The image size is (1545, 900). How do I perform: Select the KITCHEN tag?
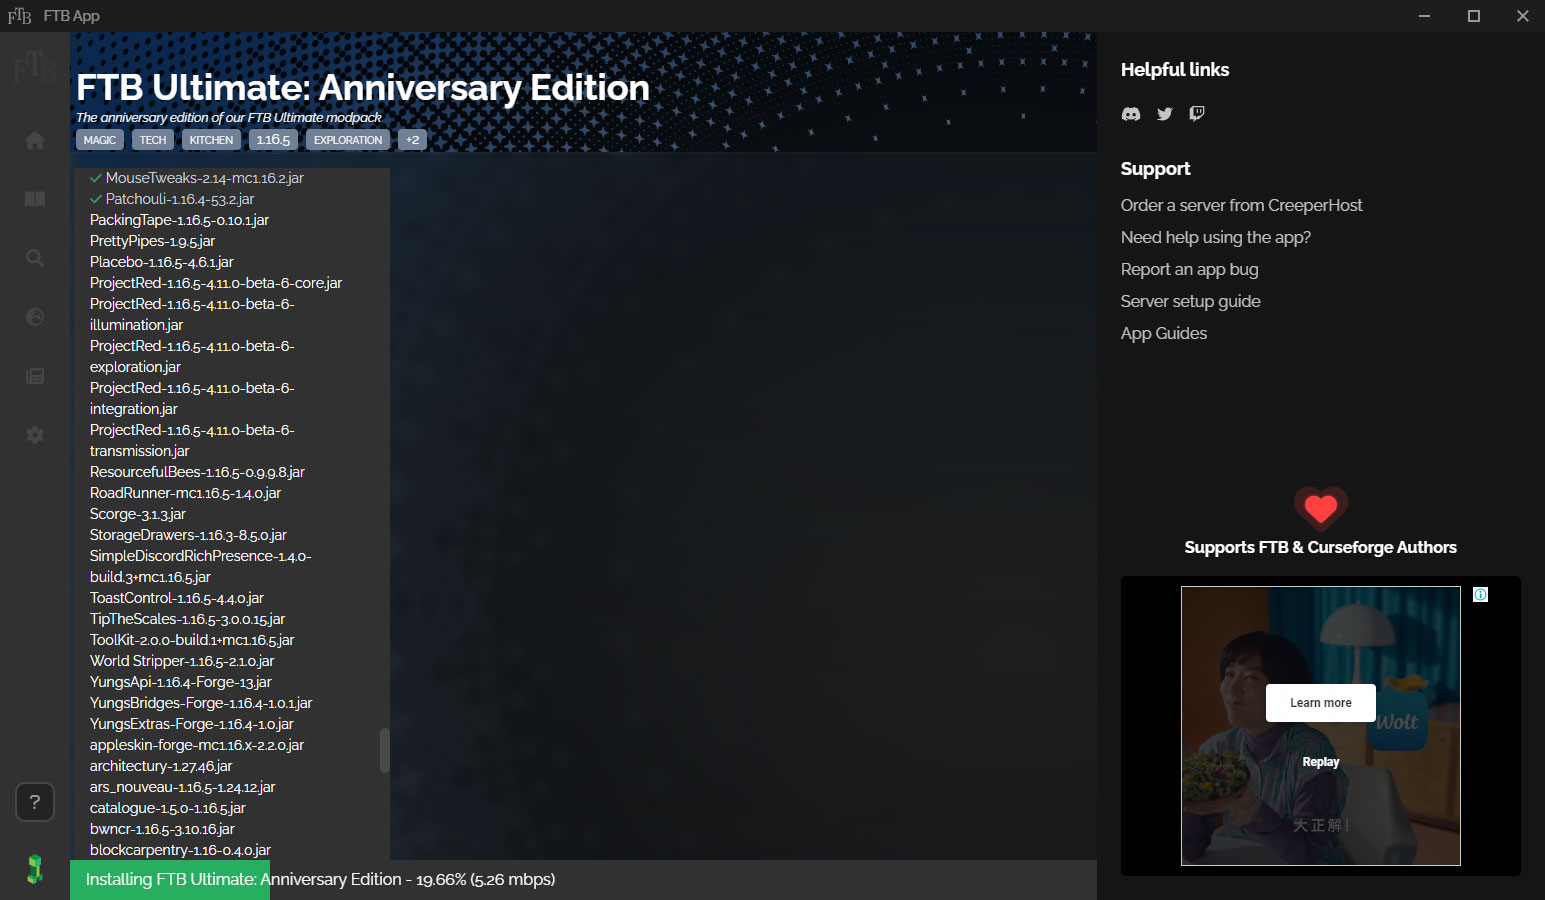[211, 140]
